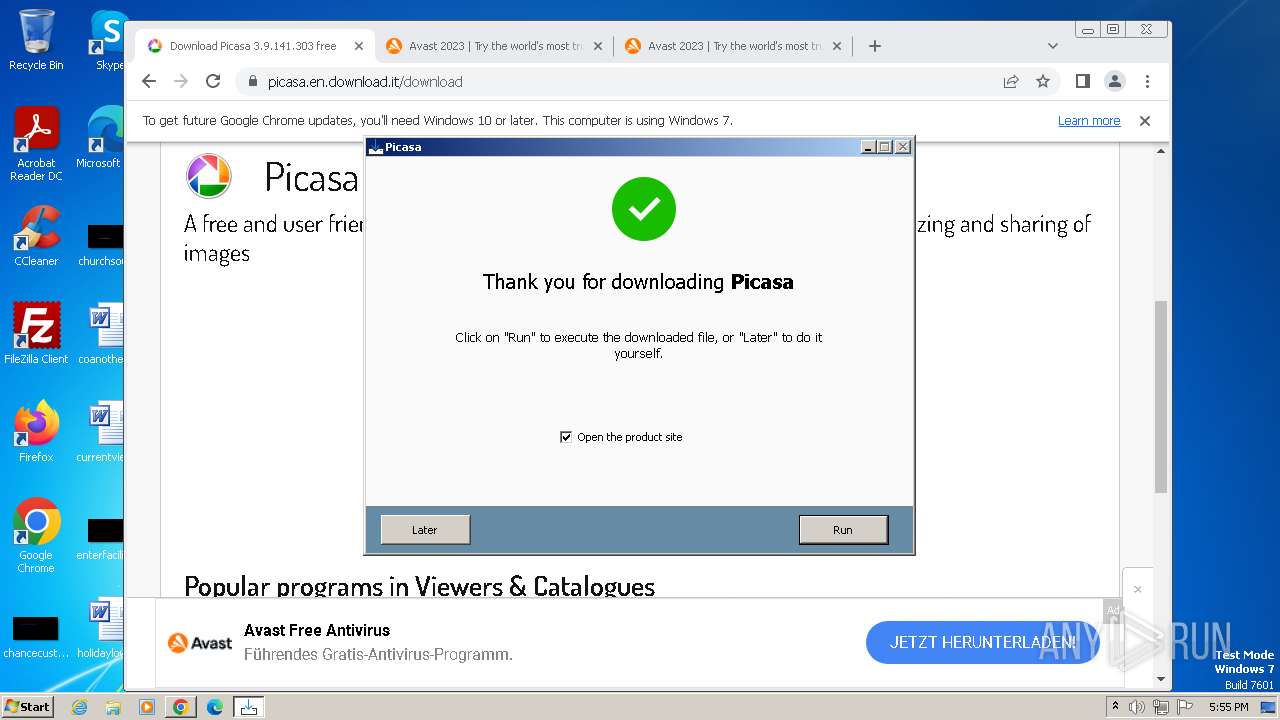Open CCleaner desktop icon
Screen dimensions: 1280x720
click(36, 236)
